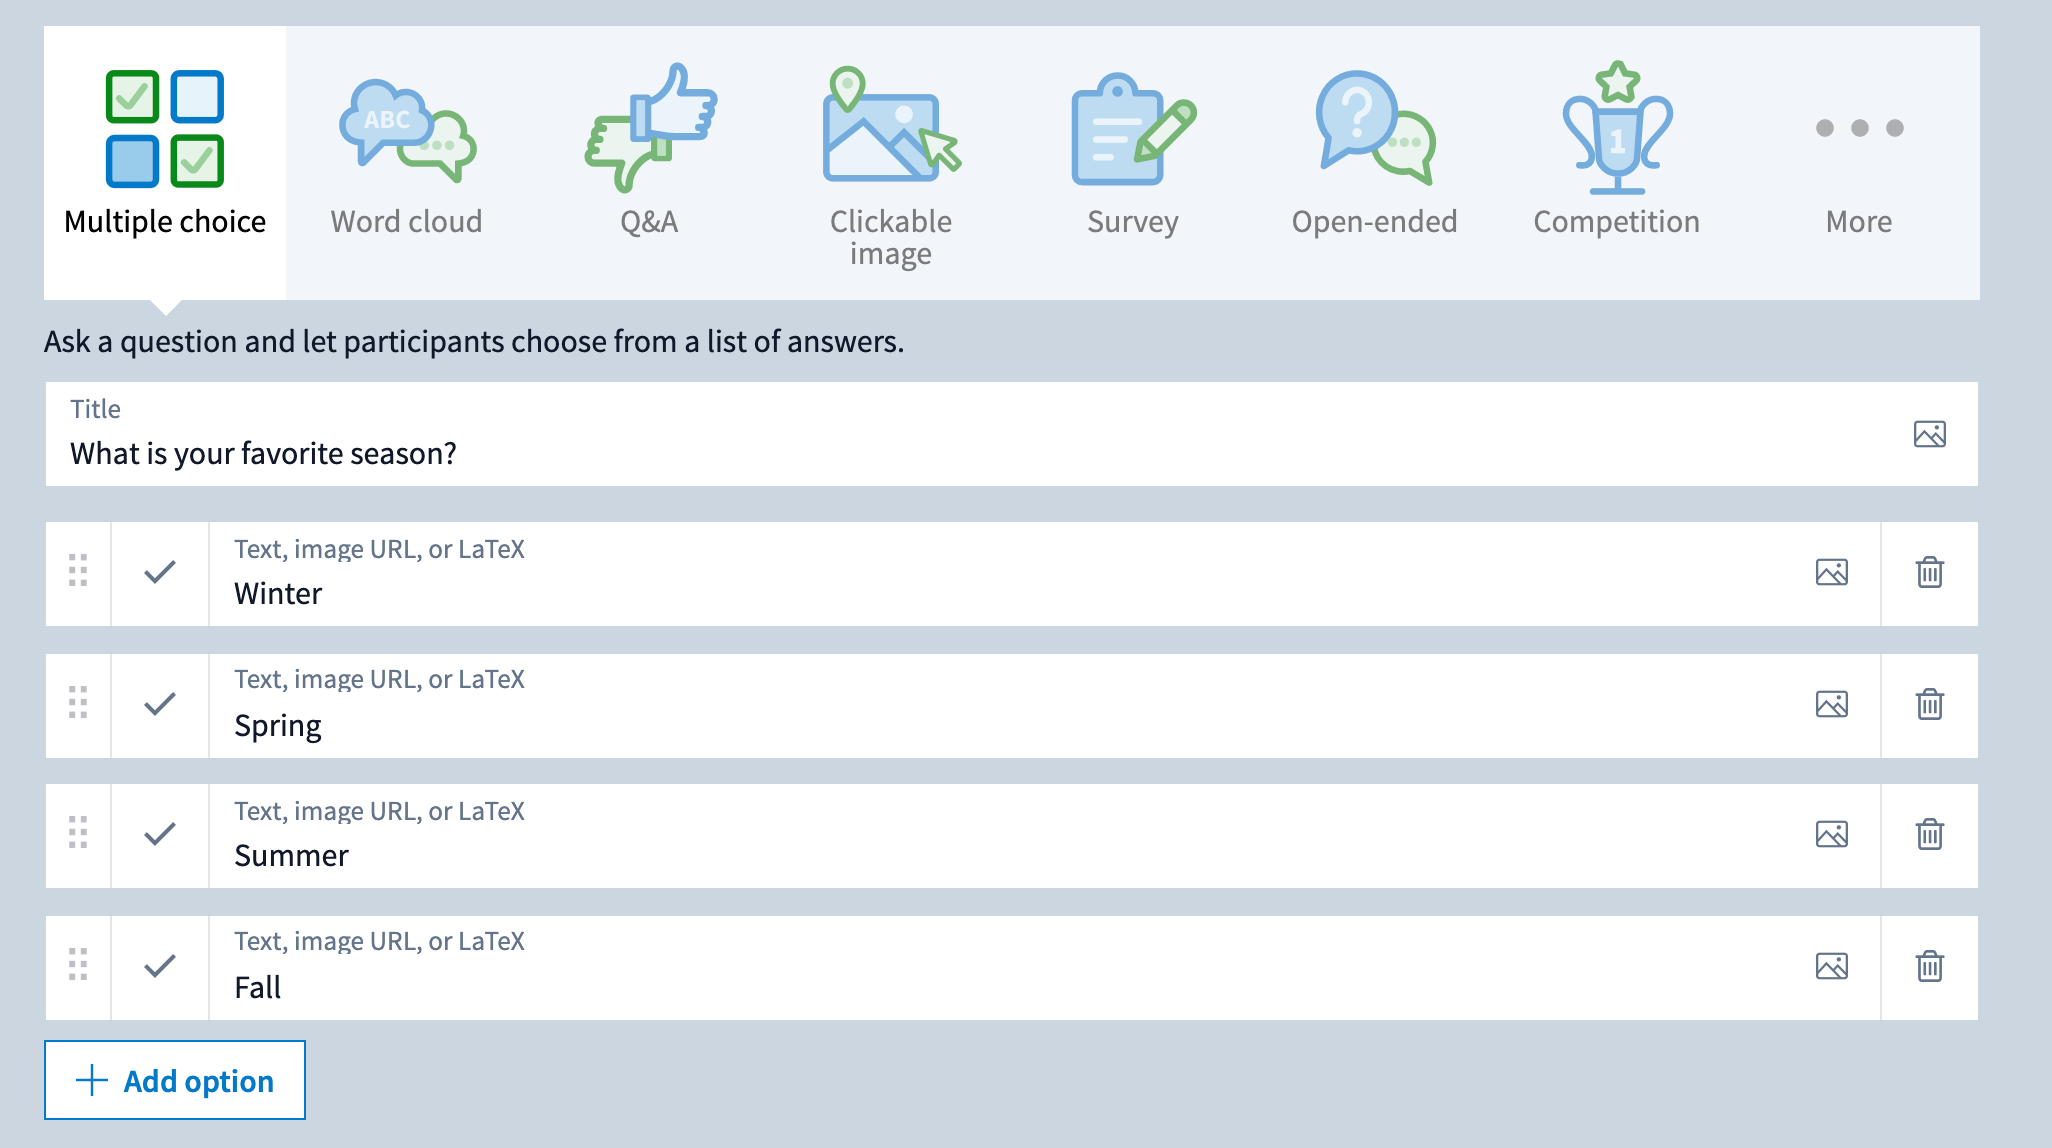Click the drag handle for Spring option
Image resolution: width=2052 pixels, height=1148 pixels.
pyautogui.click(x=78, y=703)
